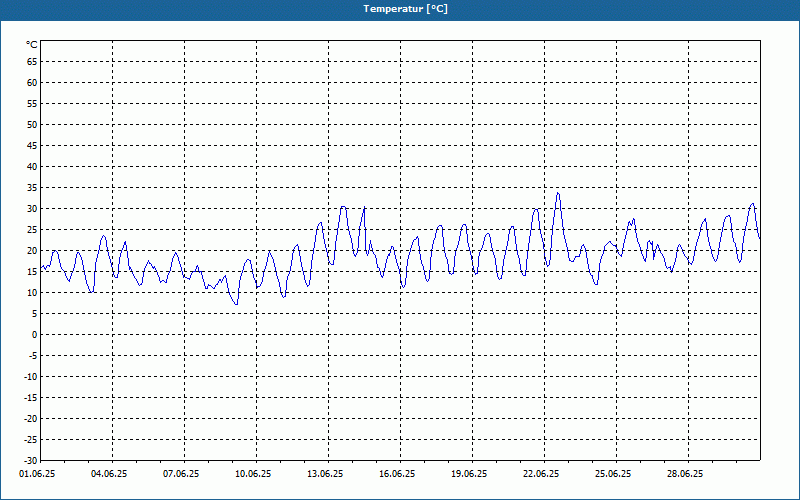The height and width of the screenshot is (500, 800).
Task: Click the 22.06.25 date label
Action: (x=541, y=474)
